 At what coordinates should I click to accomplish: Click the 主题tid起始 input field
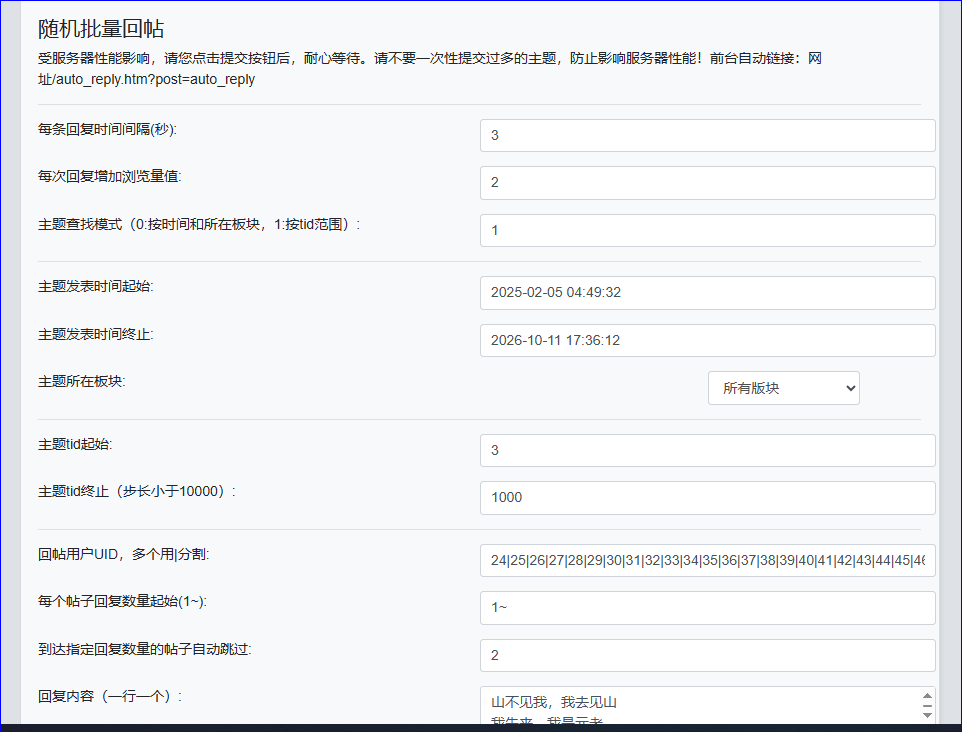pyautogui.click(x=707, y=450)
